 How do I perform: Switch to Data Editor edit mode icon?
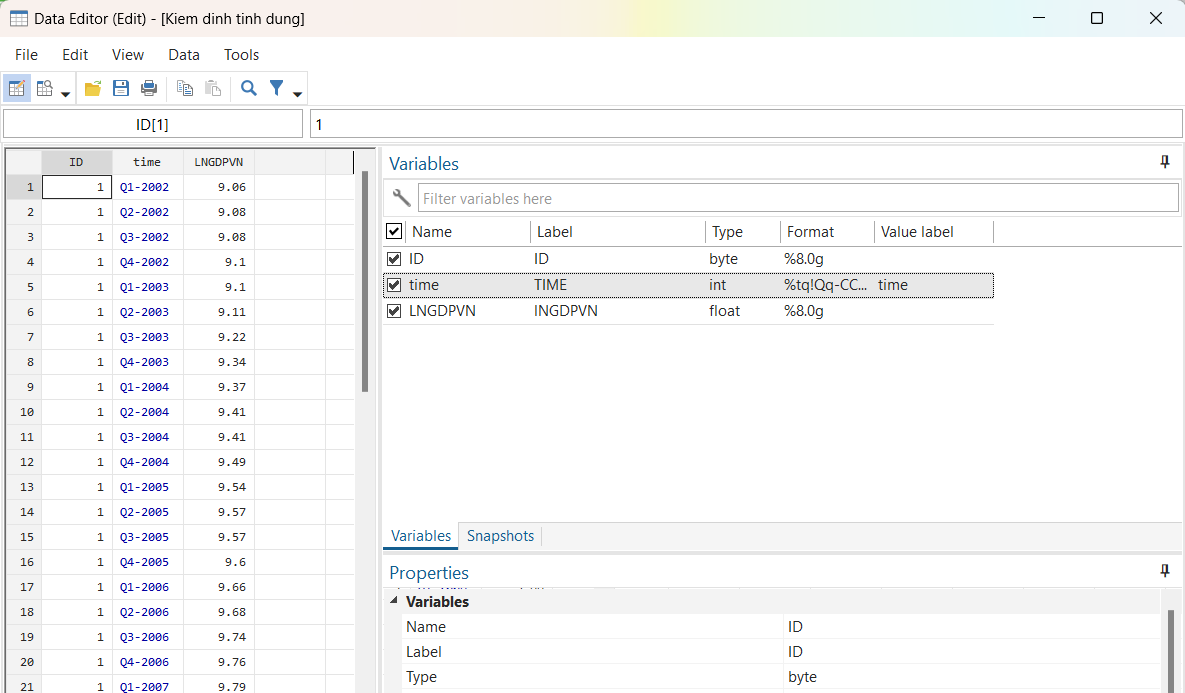[x=17, y=88]
